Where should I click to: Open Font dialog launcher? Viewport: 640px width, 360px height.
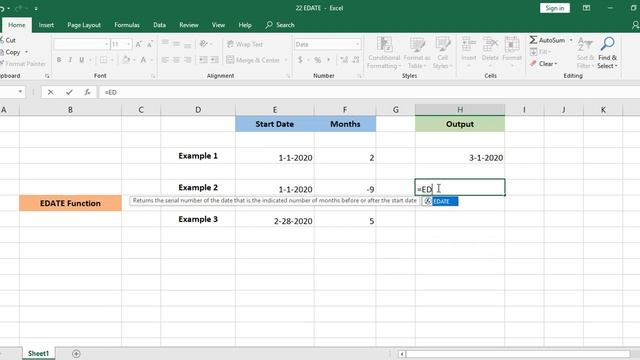(x=153, y=76)
